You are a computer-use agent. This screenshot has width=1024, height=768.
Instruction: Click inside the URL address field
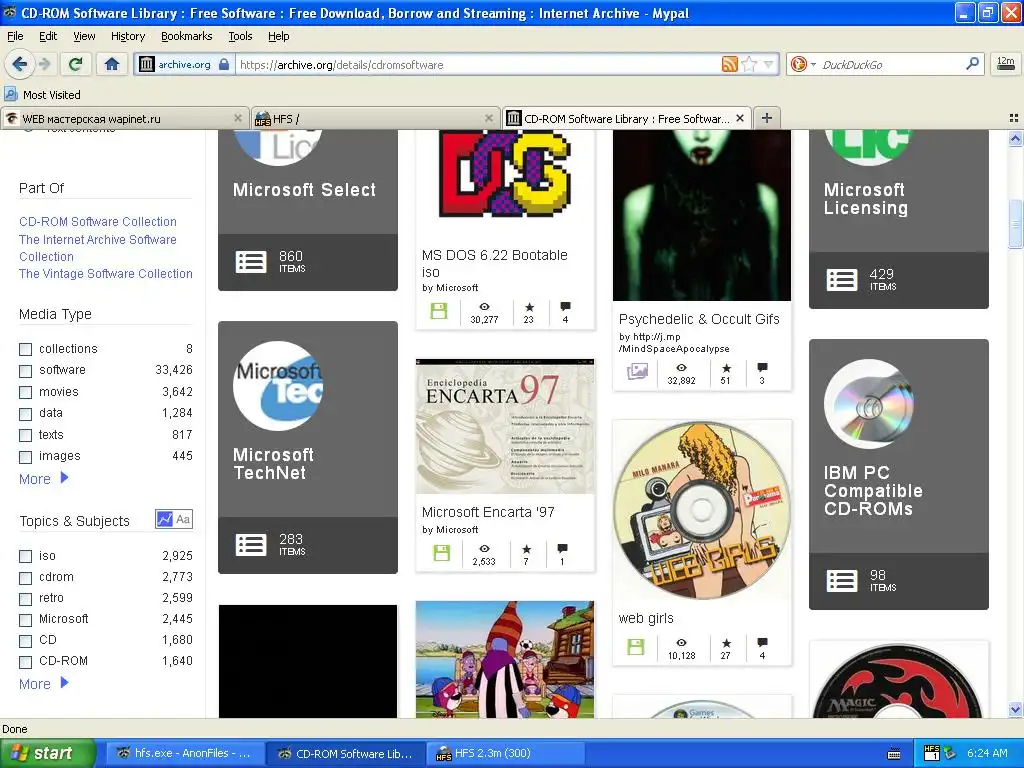point(477,65)
